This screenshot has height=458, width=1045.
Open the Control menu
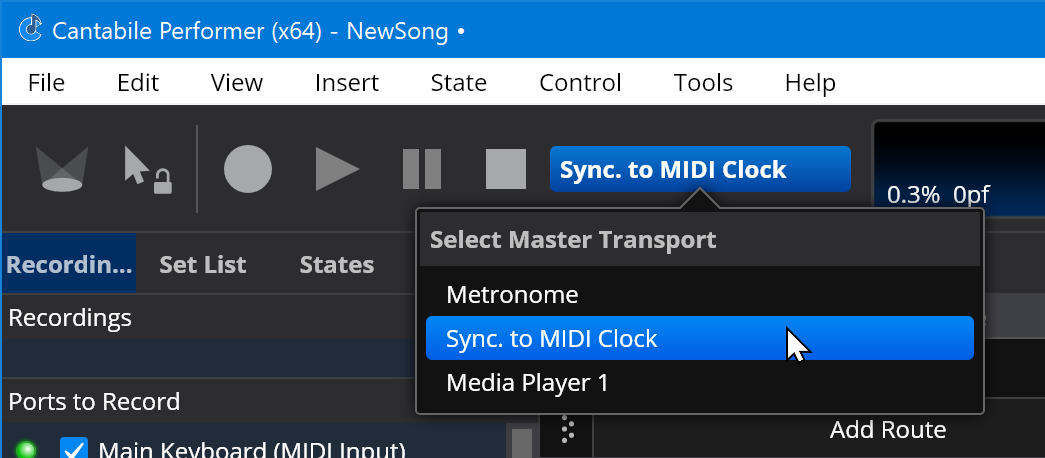click(580, 83)
